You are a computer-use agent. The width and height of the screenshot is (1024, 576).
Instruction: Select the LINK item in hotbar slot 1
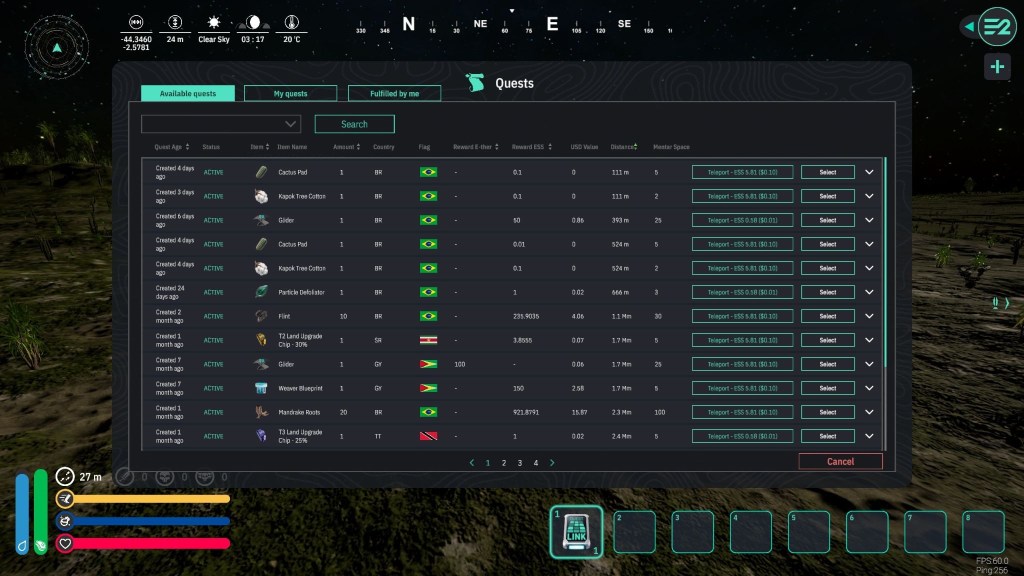(x=577, y=531)
